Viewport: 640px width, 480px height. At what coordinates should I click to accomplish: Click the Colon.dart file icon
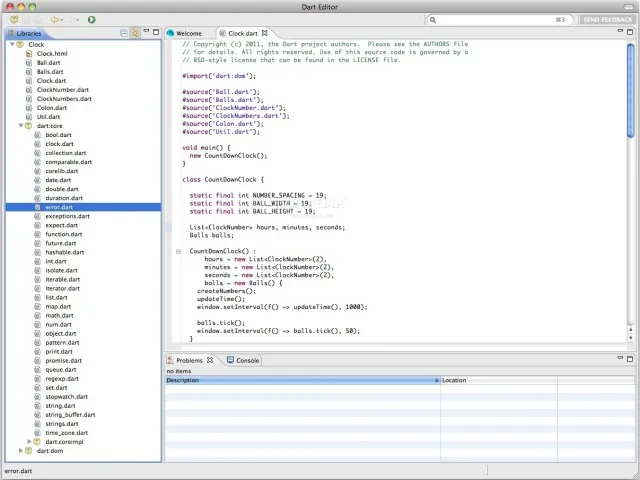pos(29,108)
